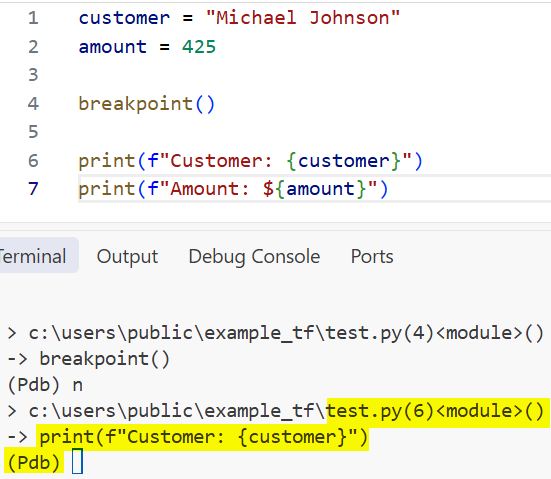Click line number 7 in the gutter
This screenshot has width=551, height=479.
point(33,189)
